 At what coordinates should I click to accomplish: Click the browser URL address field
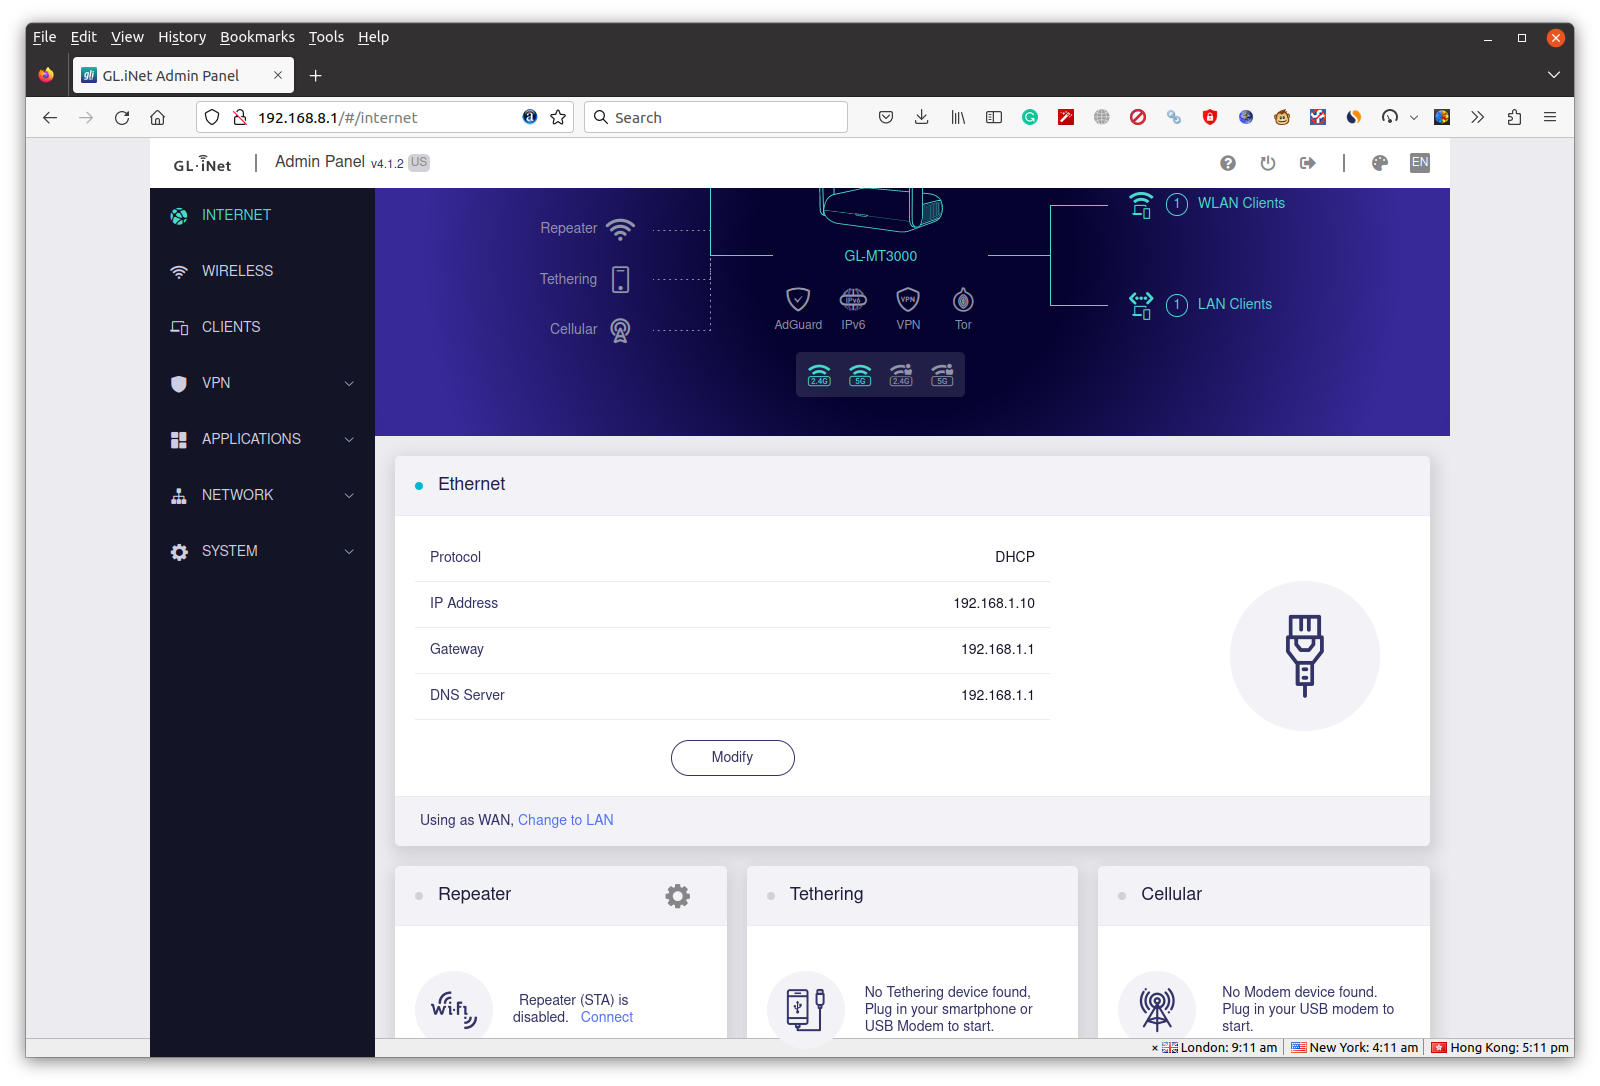[x=385, y=117]
